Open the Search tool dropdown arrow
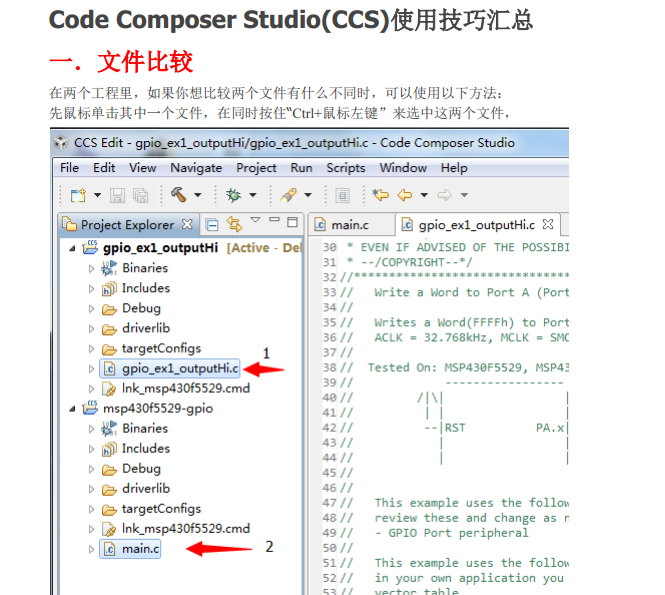 (308, 195)
